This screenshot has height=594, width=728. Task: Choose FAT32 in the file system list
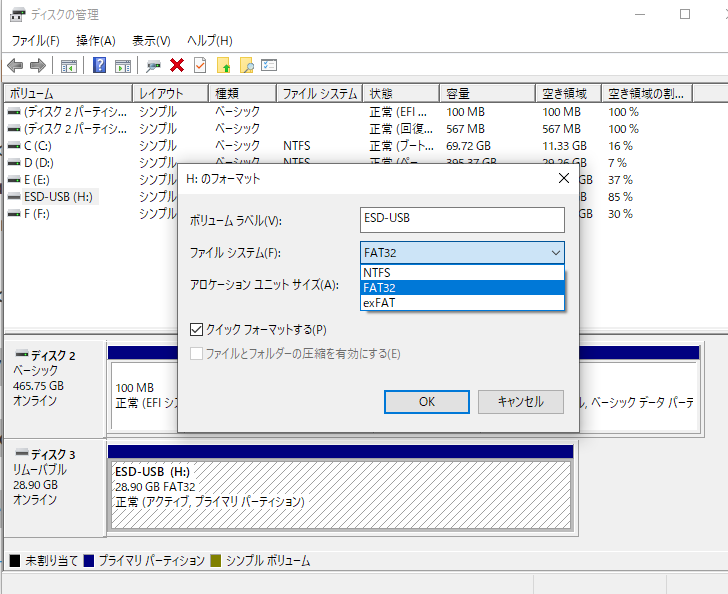click(x=462, y=287)
